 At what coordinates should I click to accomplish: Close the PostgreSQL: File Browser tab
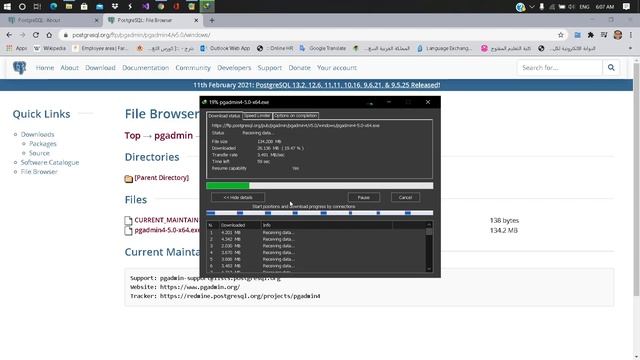[x=196, y=20]
